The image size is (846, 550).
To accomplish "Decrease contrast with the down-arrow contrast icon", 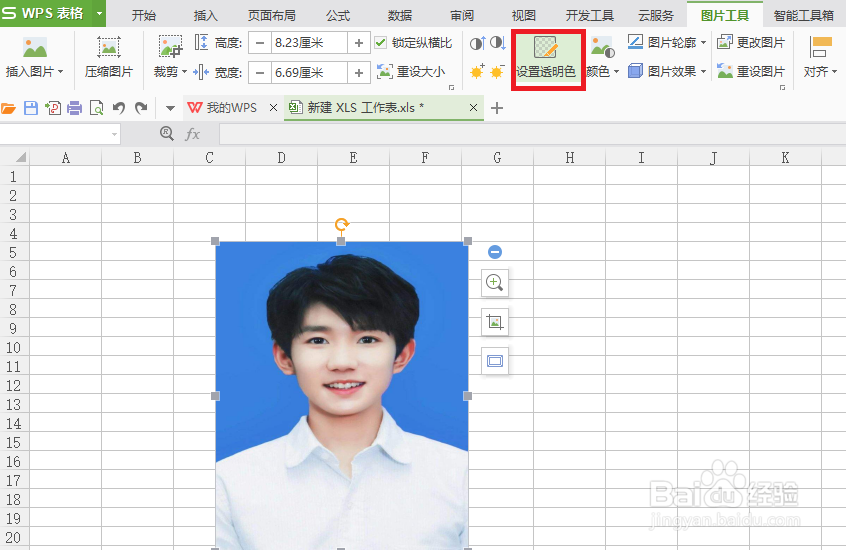I will point(497,43).
